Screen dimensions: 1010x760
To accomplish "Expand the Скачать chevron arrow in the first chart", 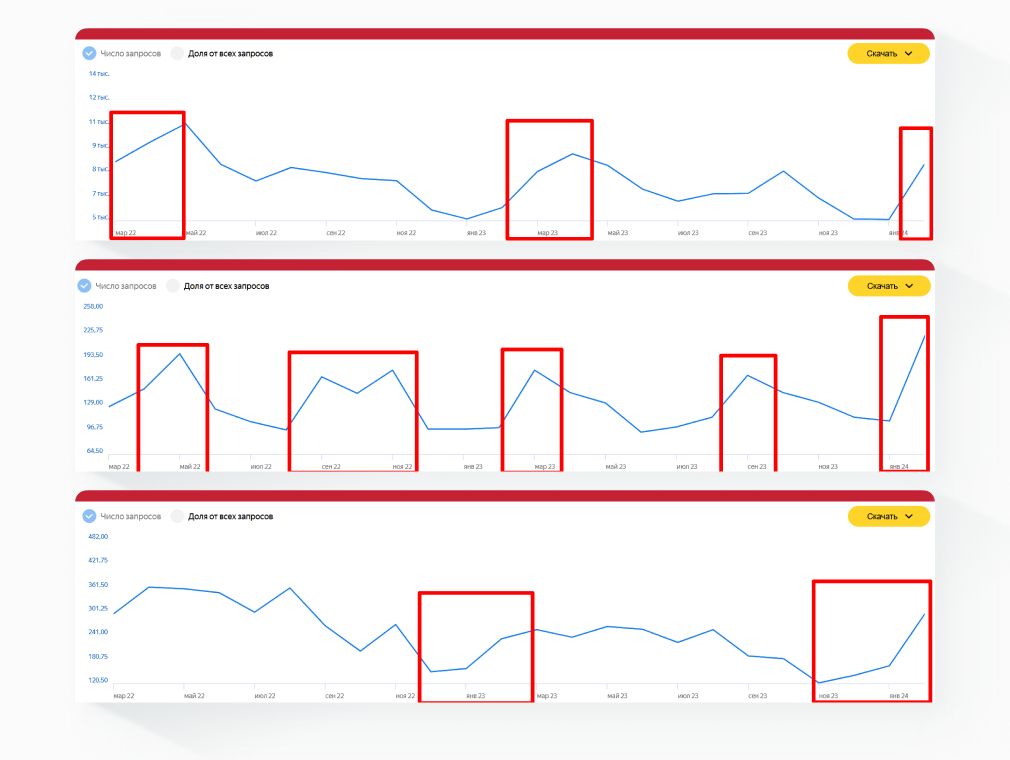I will [909, 54].
